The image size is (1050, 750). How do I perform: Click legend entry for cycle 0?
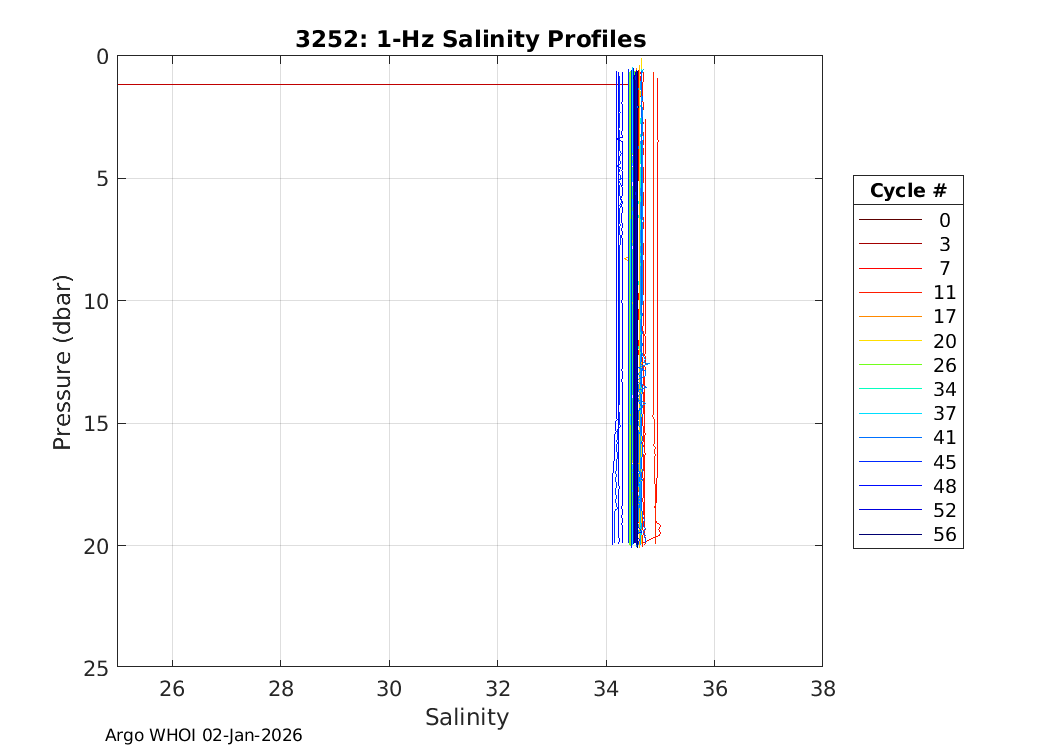pos(944,220)
